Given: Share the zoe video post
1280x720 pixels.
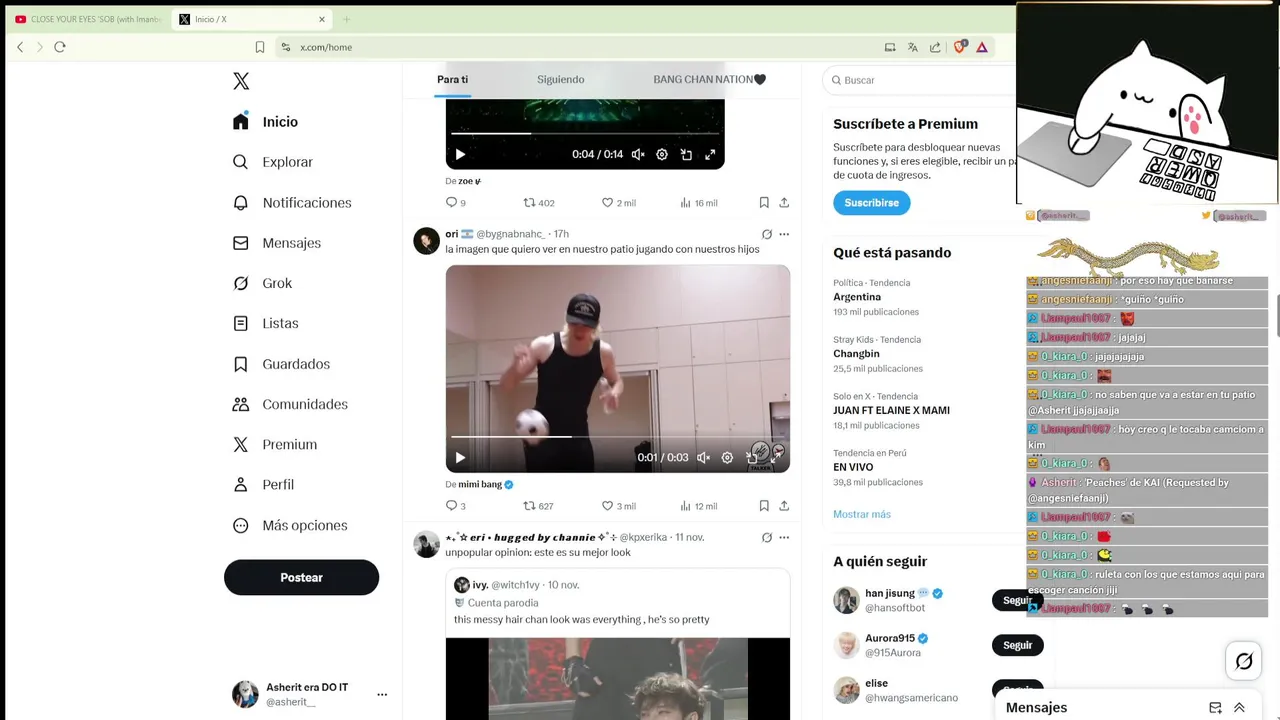Looking at the screenshot, I should 784,202.
